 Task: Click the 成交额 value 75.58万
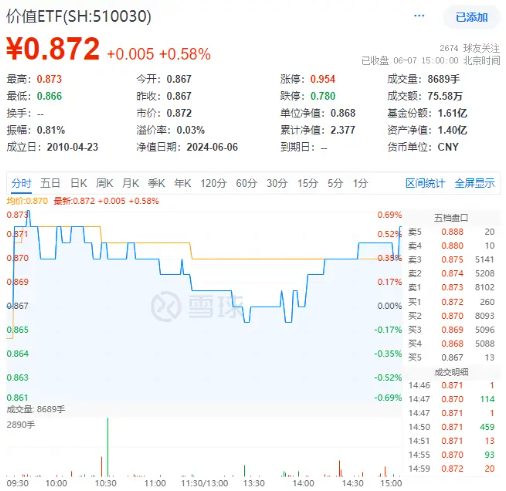tap(445, 96)
